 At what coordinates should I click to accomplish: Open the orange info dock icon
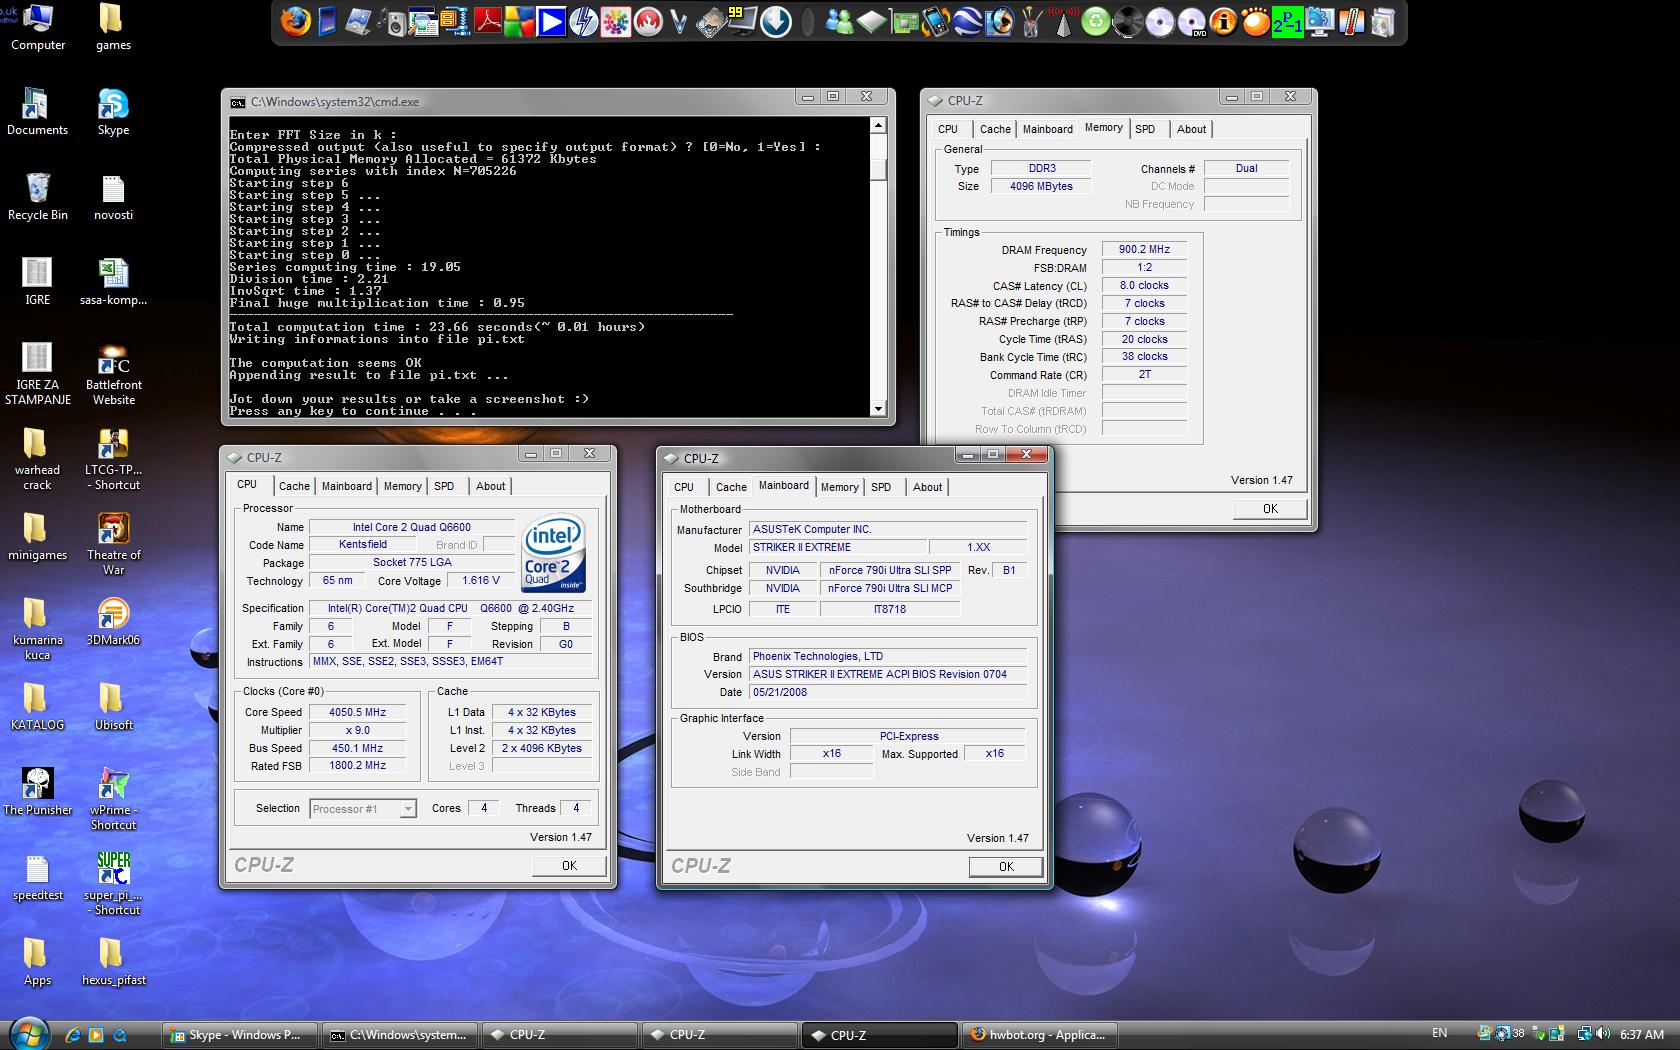point(1224,22)
